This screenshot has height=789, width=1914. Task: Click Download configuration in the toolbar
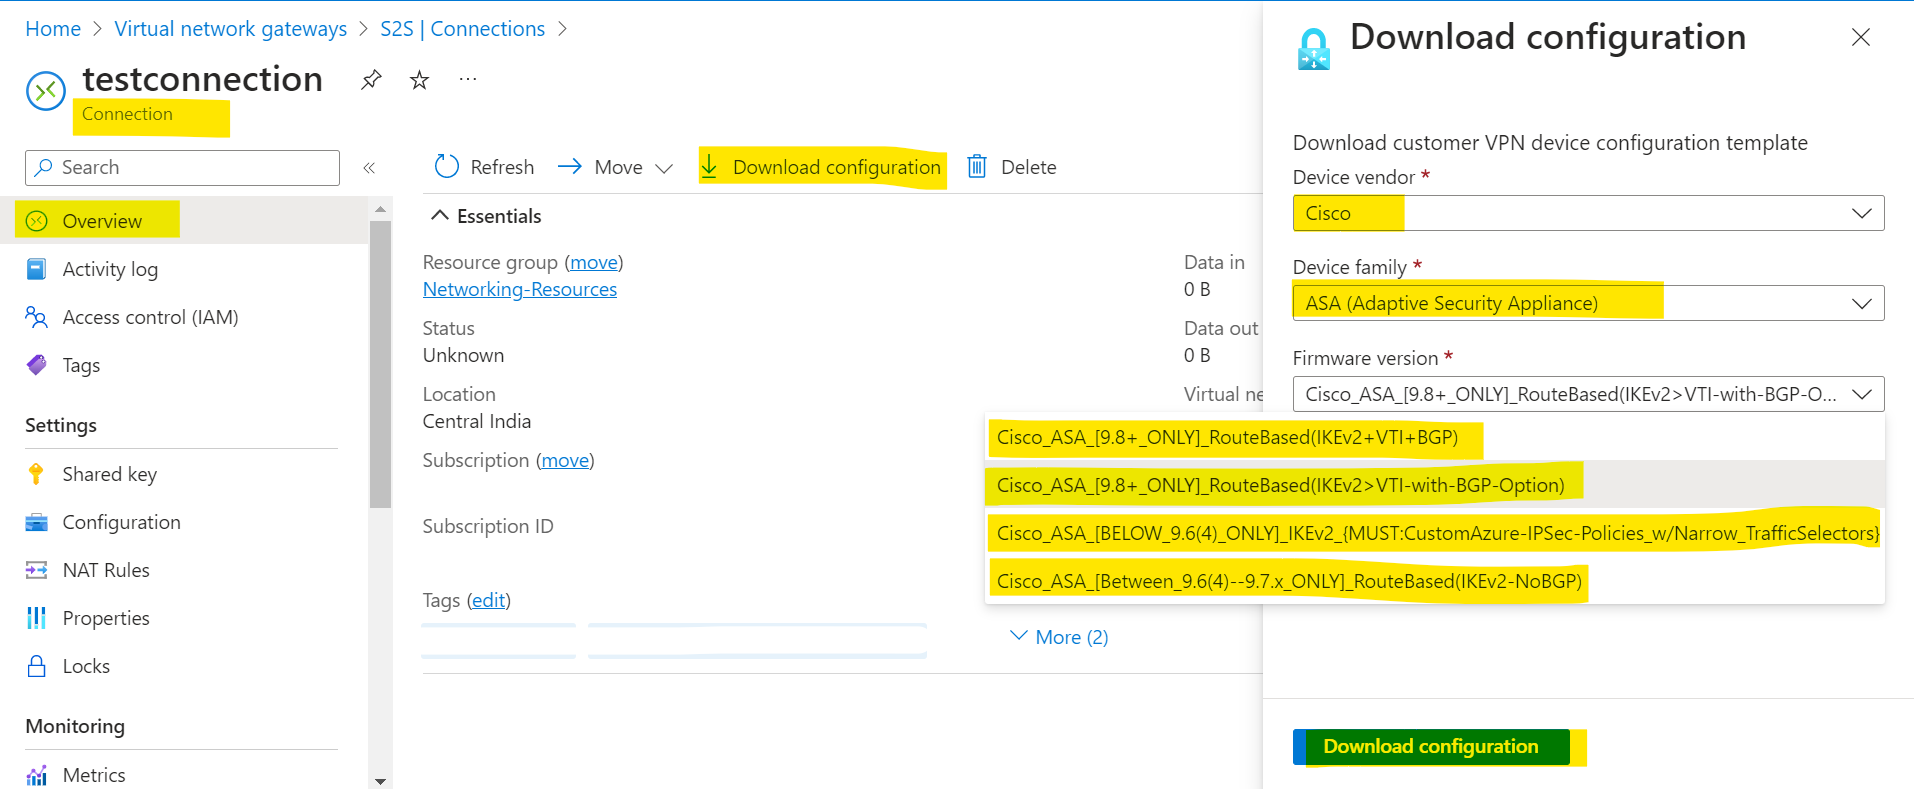pyautogui.click(x=821, y=167)
